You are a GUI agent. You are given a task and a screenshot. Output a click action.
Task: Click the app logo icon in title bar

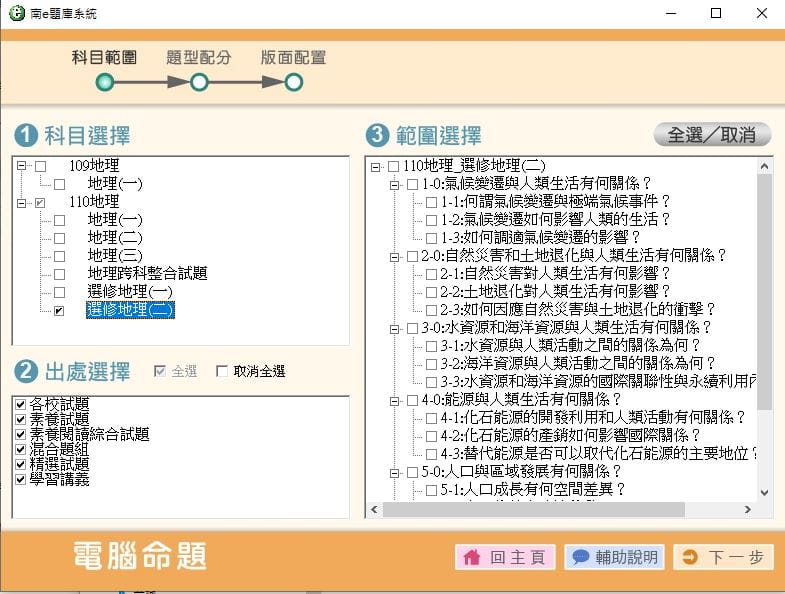click(17, 13)
